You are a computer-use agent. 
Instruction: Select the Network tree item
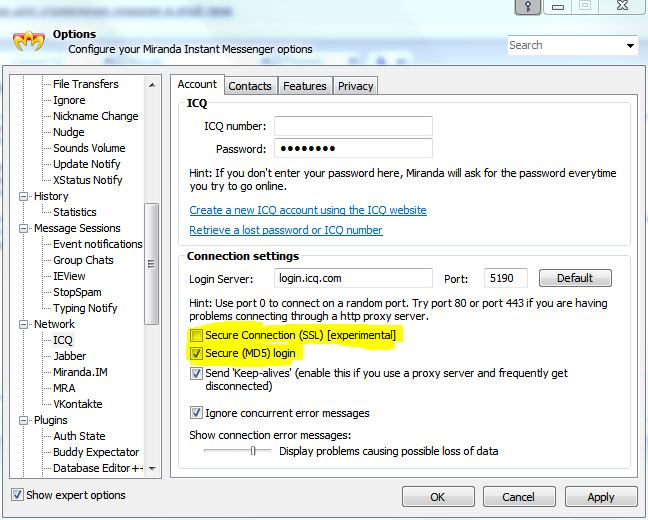(x=54, y=324)
